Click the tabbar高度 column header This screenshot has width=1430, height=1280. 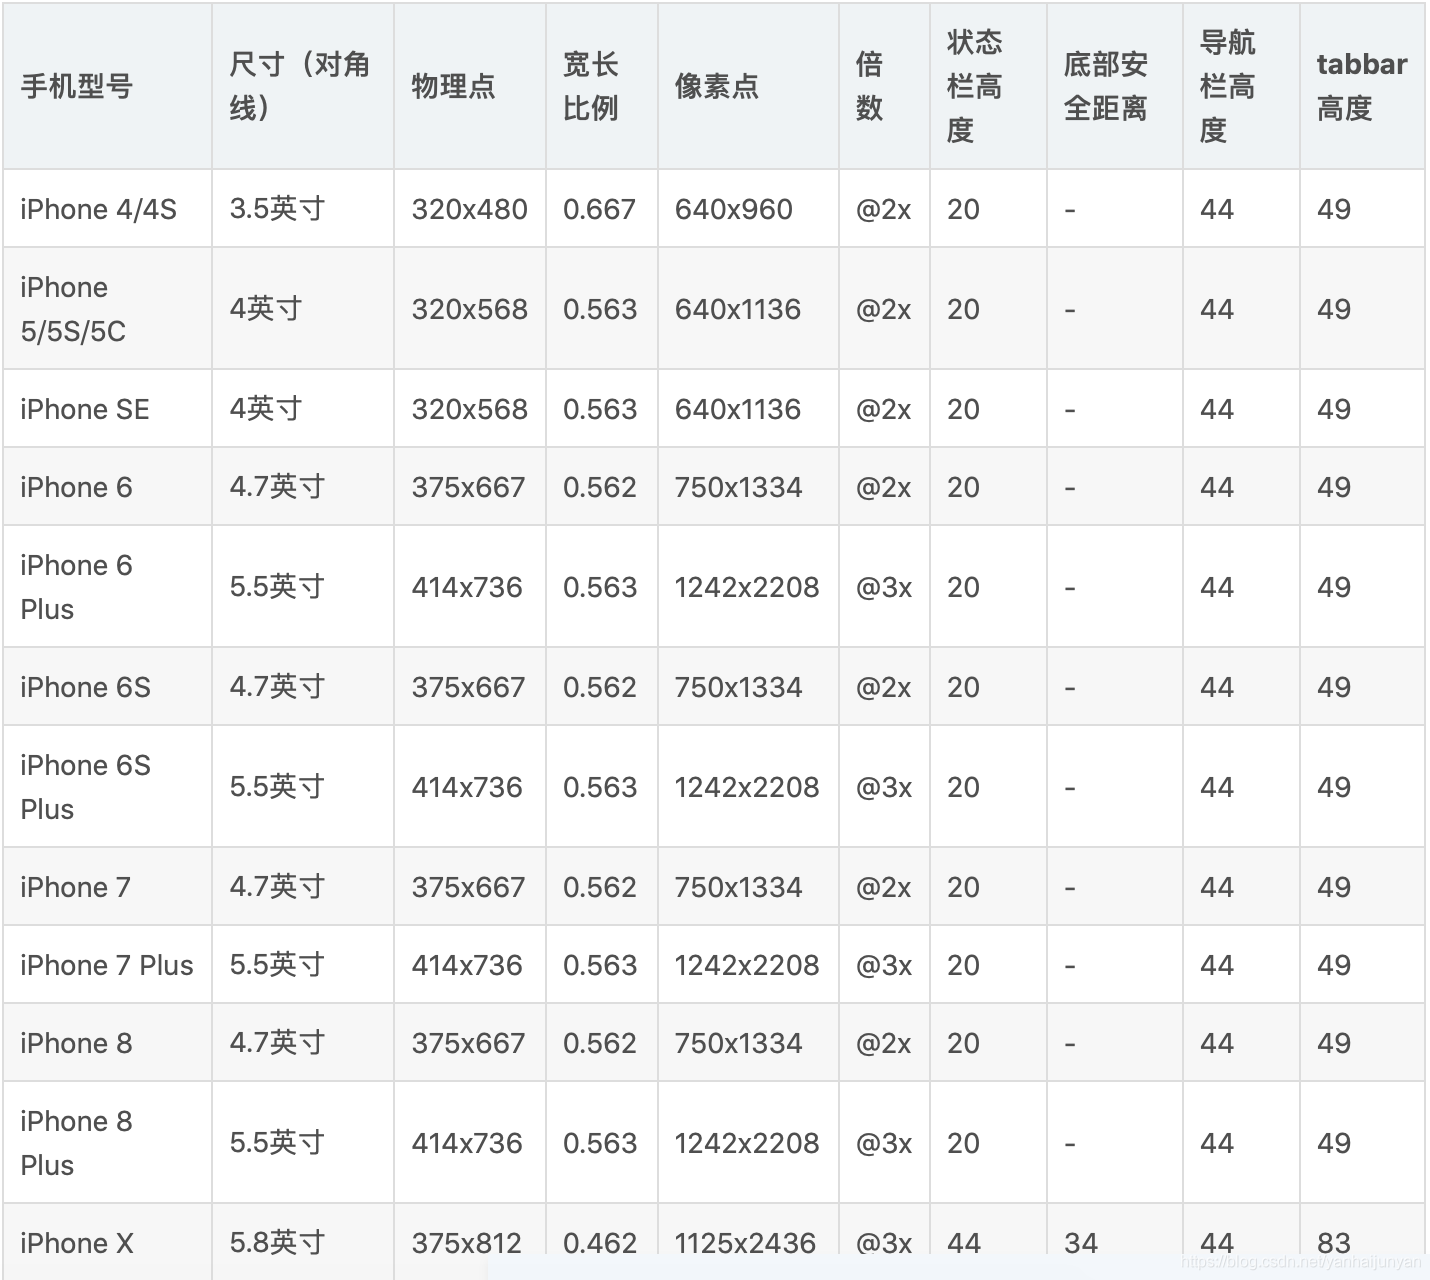pyautogui.click(x=1361, y=87)
